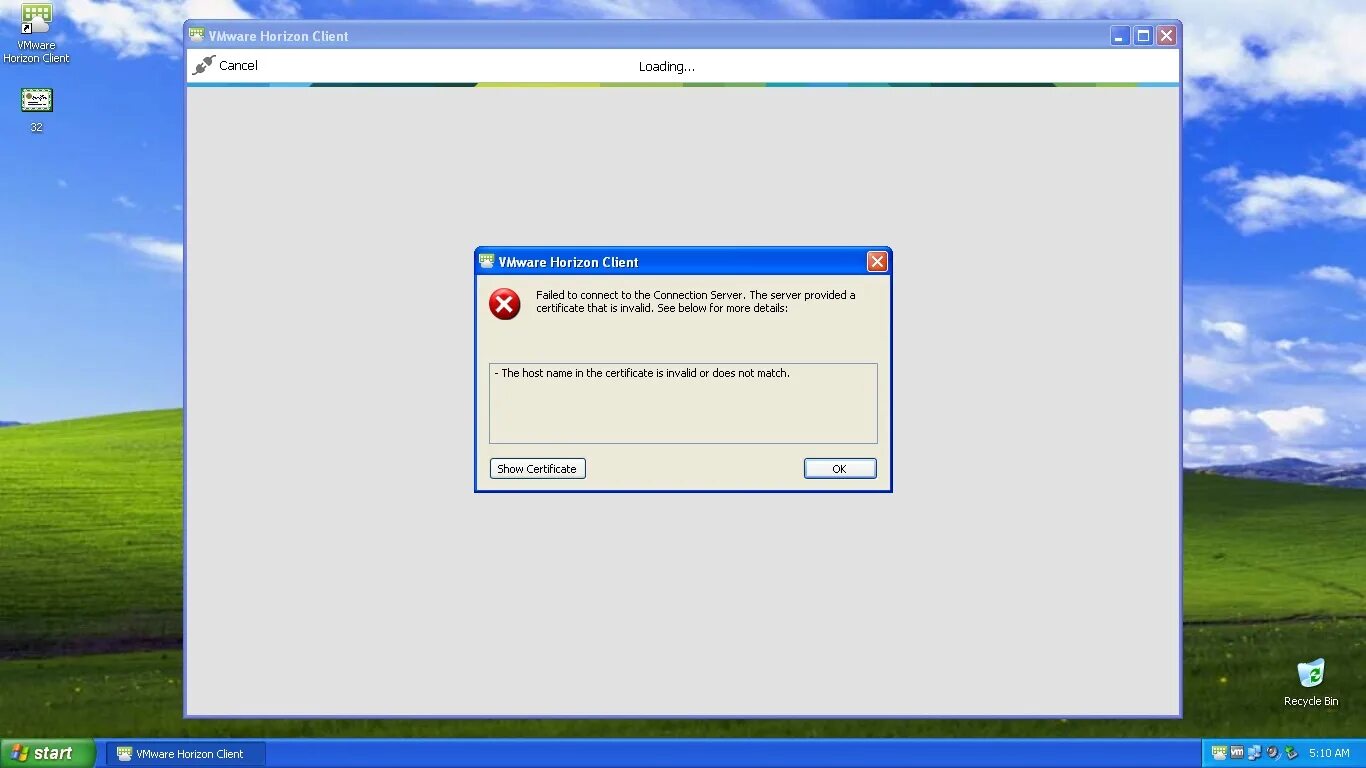Close the VMware Horizon Client main window
1366x768 pixels.
pos(1166,36)
